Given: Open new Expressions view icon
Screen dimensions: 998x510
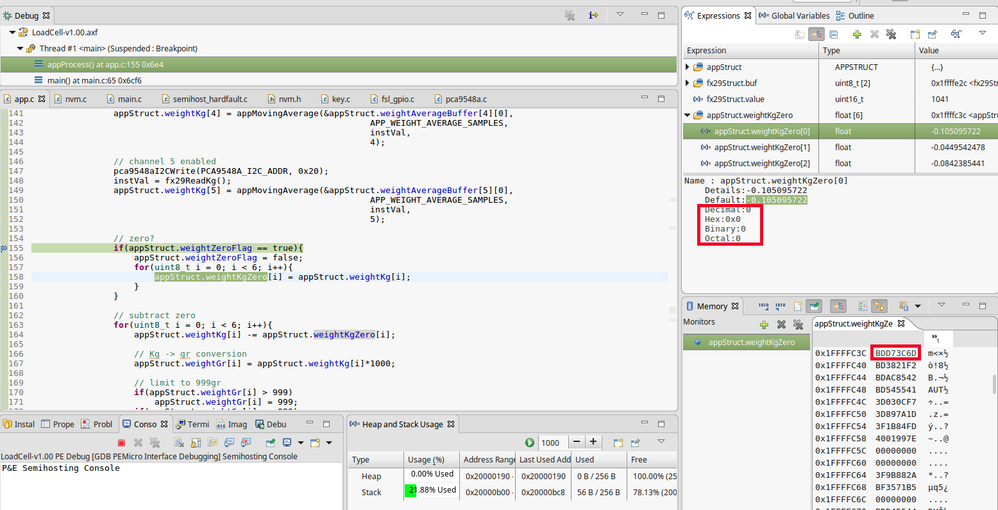Looking at the screenshot, I should pos(916,34).
